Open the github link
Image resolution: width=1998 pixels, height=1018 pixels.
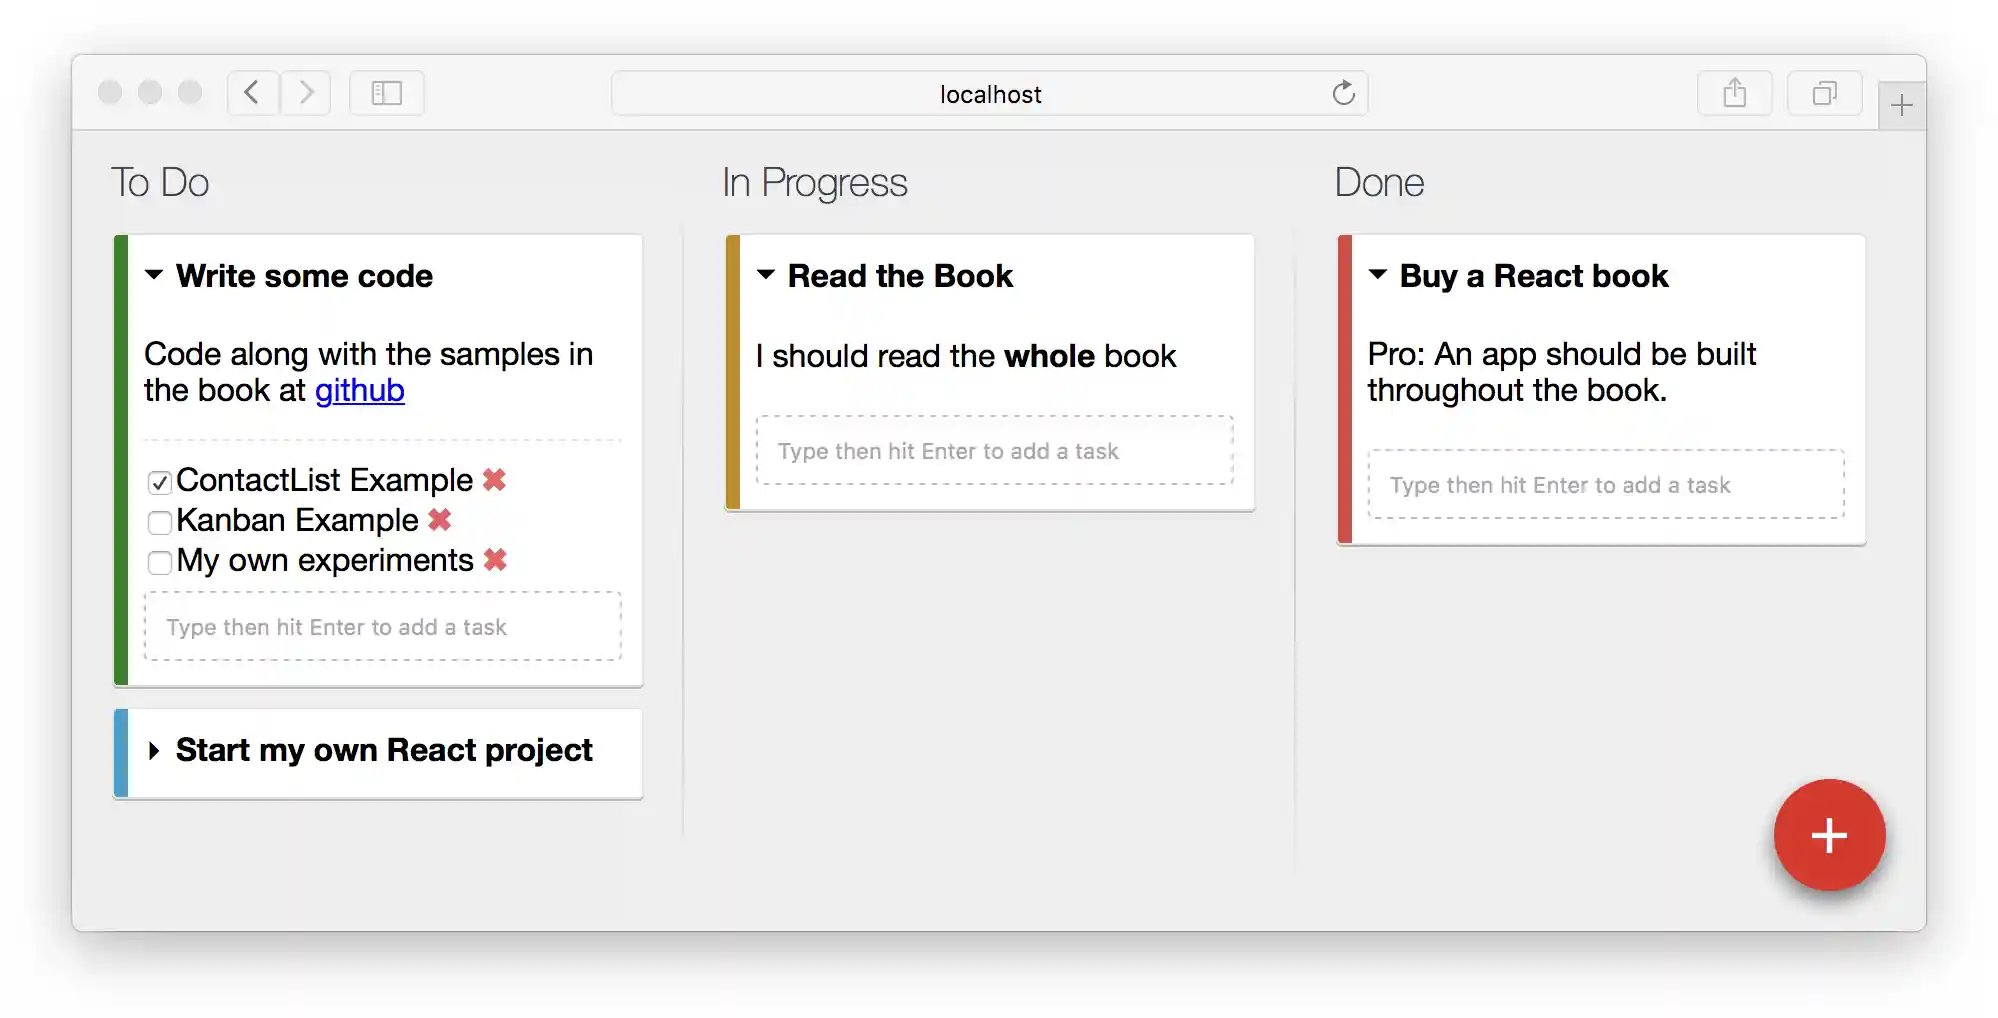359,391
